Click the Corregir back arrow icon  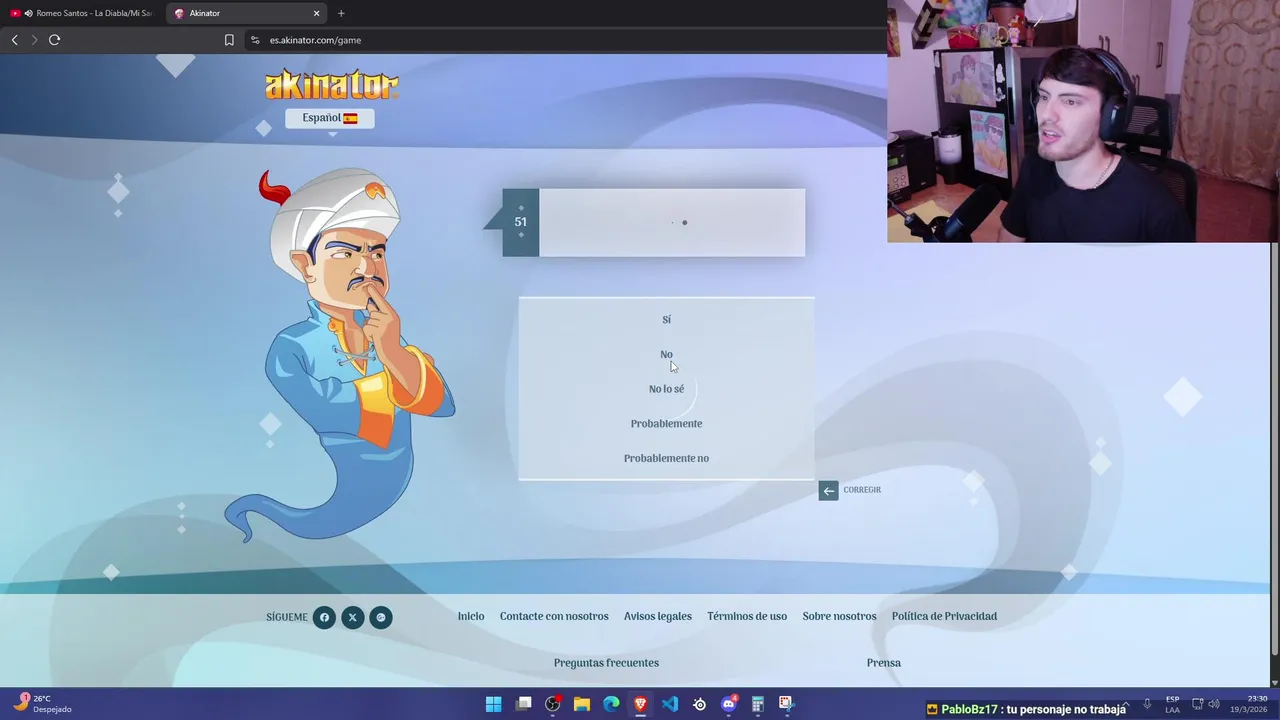[x=828, y=490]
